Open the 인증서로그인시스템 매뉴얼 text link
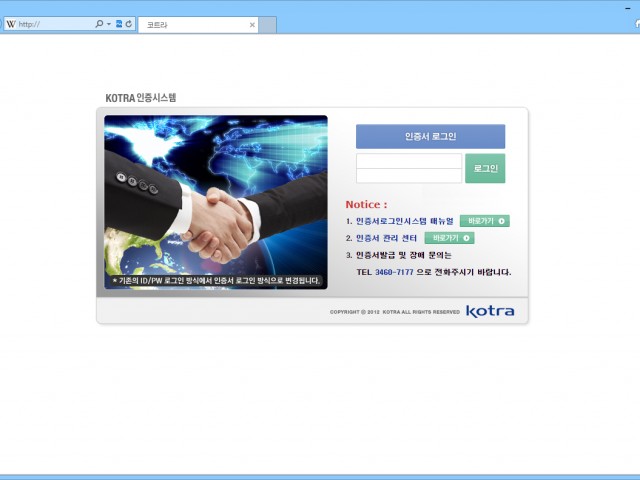 point(404,221)
